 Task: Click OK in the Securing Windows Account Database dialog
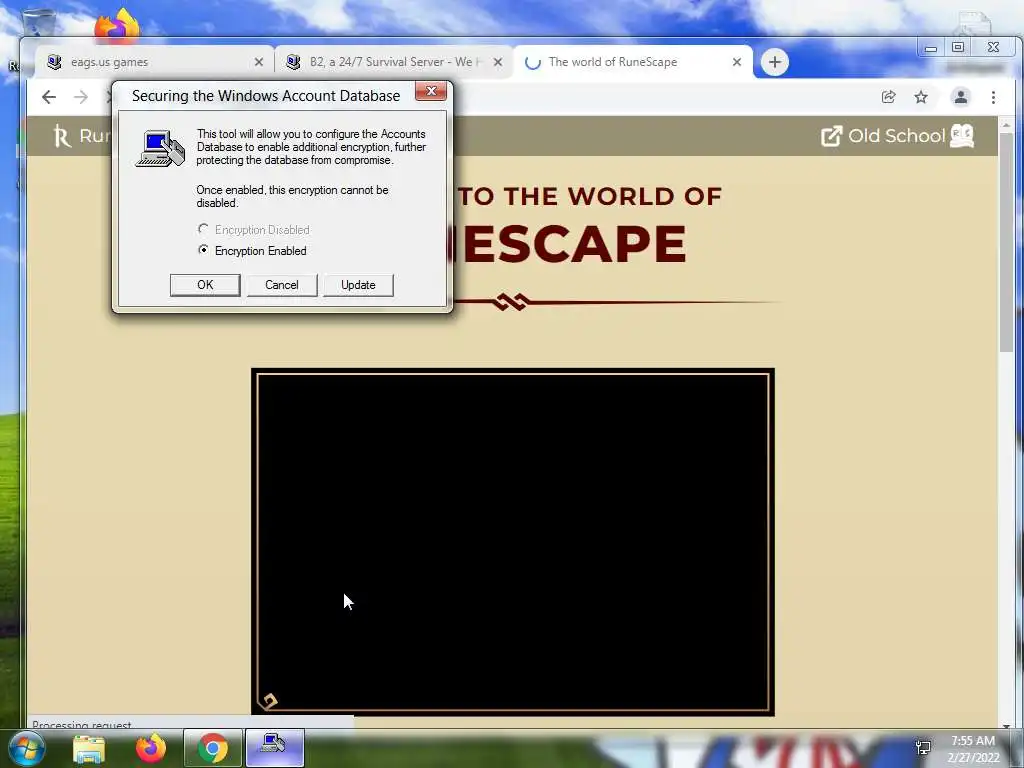(205, 285)
